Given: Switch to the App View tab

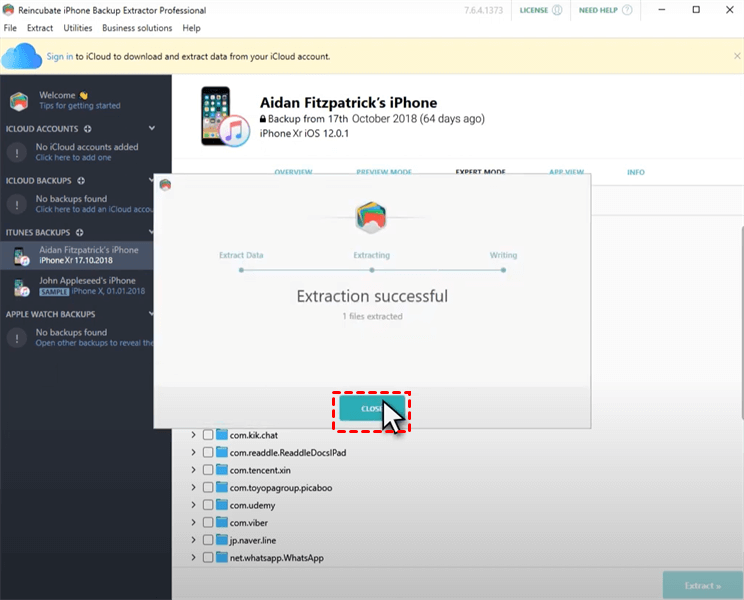Looking at the screenshot, I should [567, 172].
